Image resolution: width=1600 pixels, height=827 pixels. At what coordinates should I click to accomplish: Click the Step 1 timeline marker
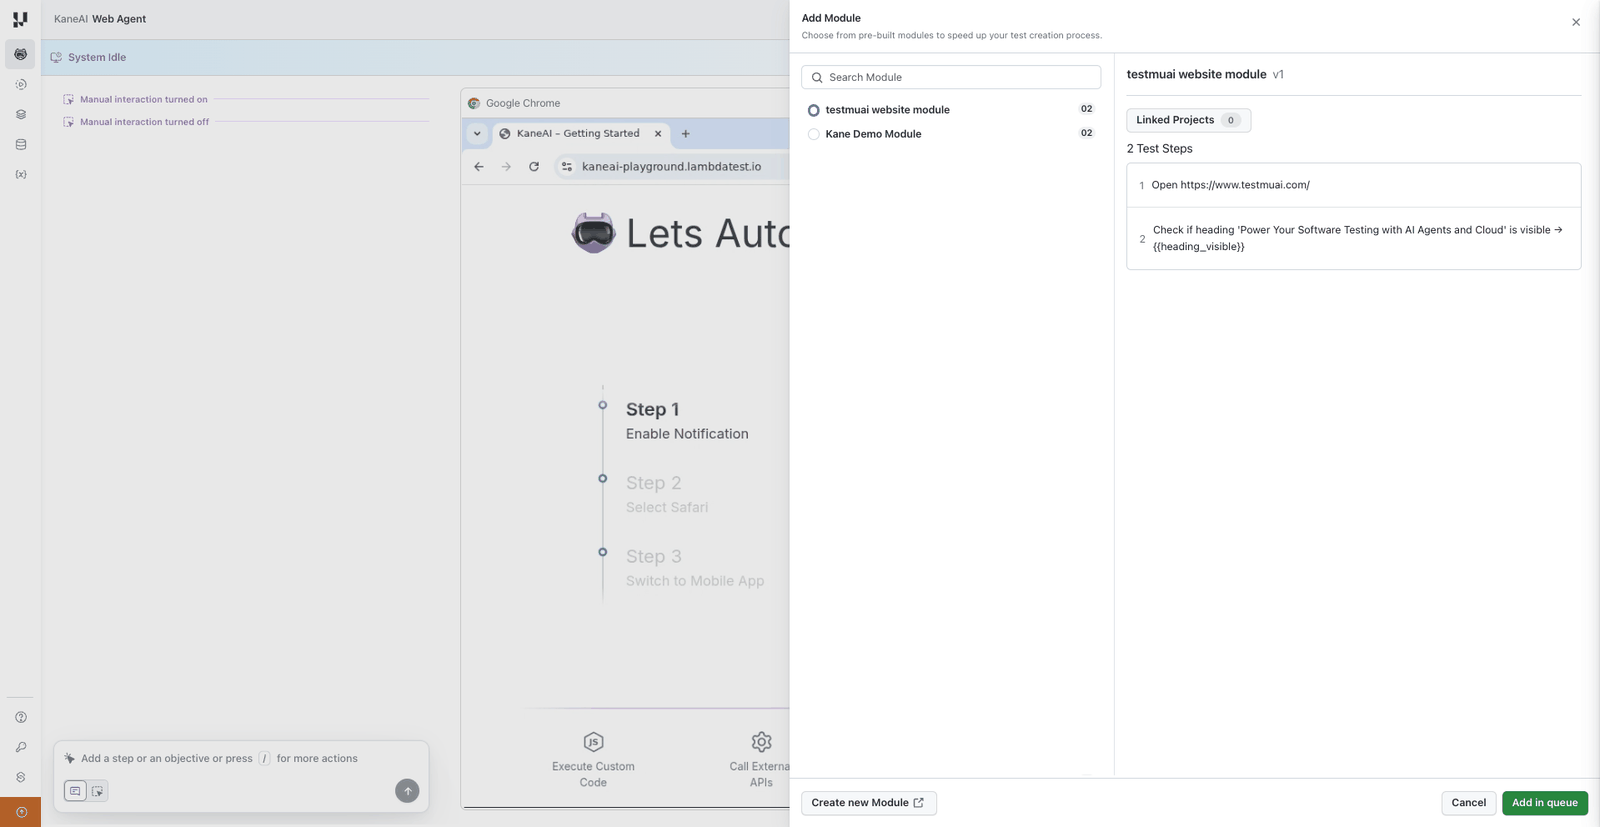pyautogui.click(x=602, y=405)
